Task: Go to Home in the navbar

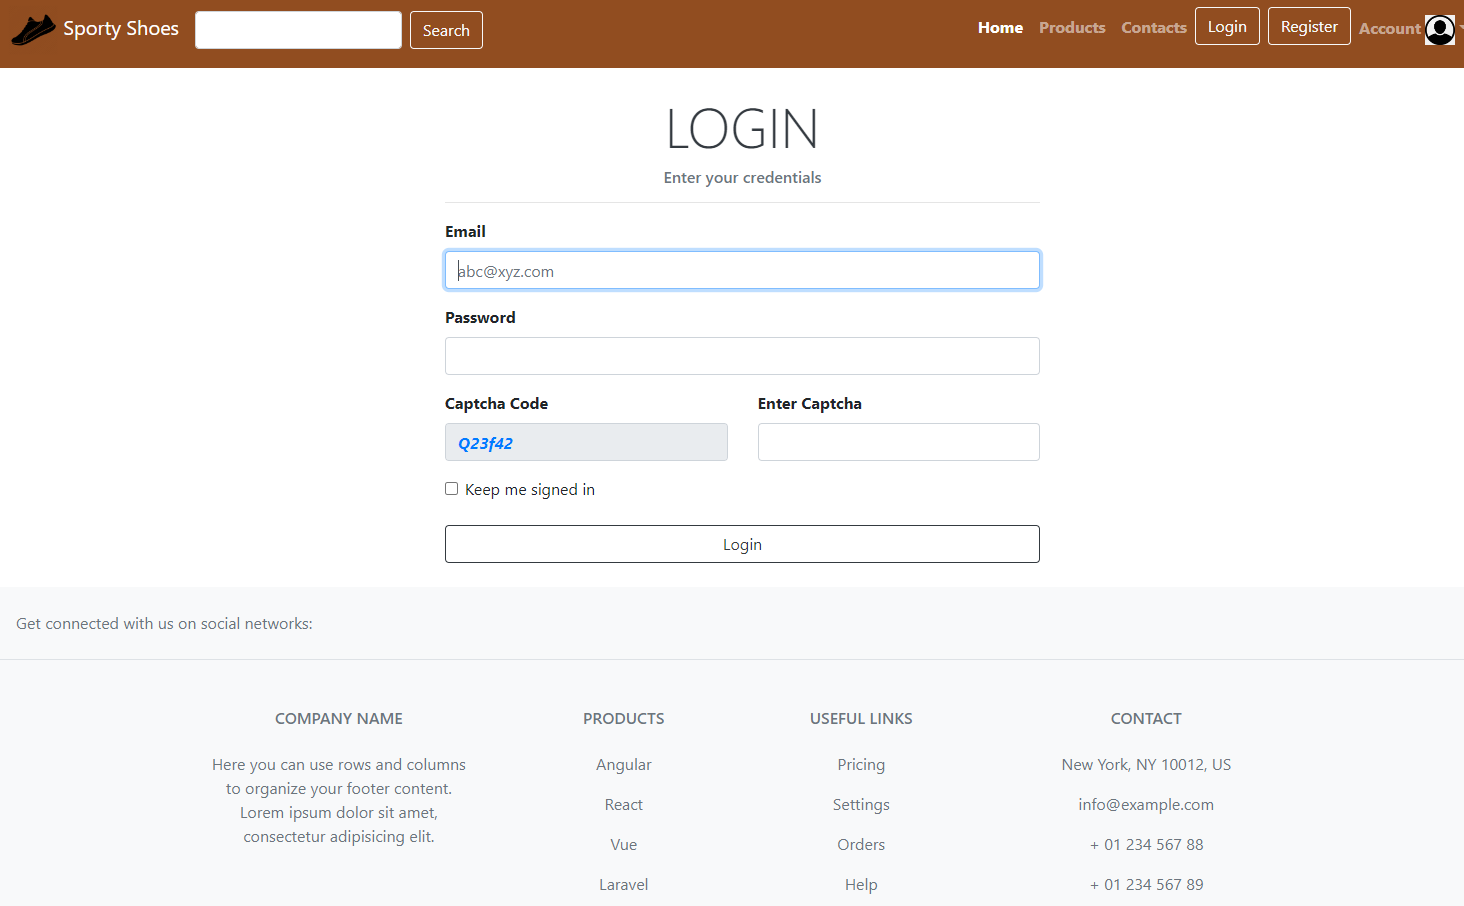Action: pos(1000,28)
